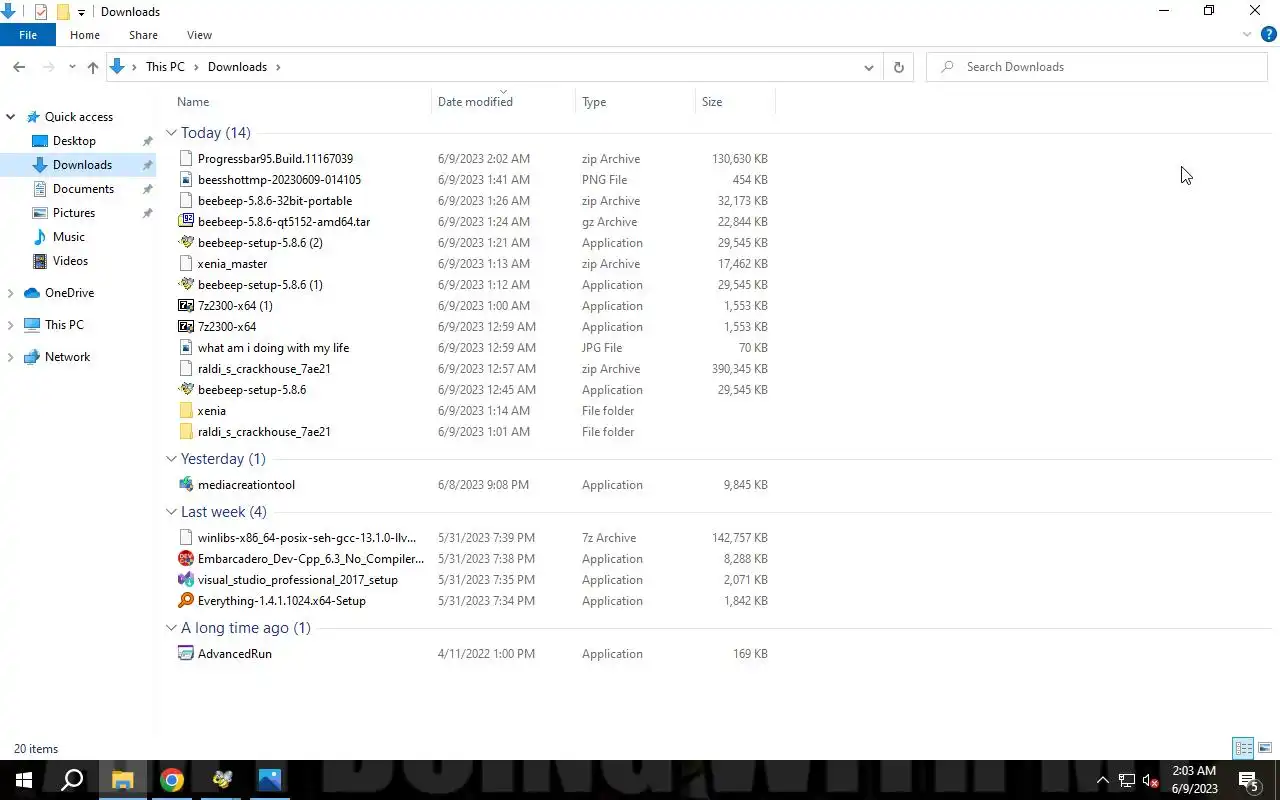This screenshot has width=1280, height=800.
Task: Switch to Large icons view in status bar
Action: pyautogui.click(x=1265, y=748)
